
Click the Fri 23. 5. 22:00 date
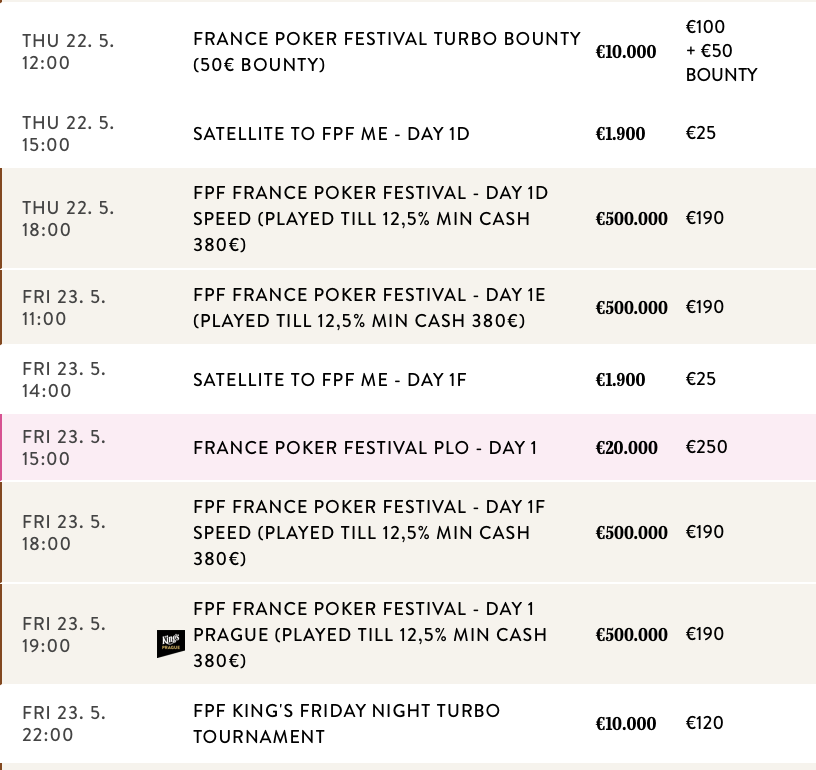64,724
